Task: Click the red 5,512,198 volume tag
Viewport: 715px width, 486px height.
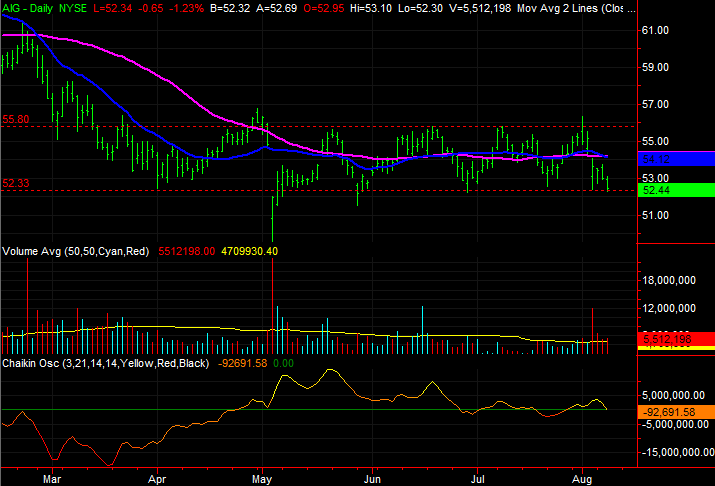Action: (676, 339)
